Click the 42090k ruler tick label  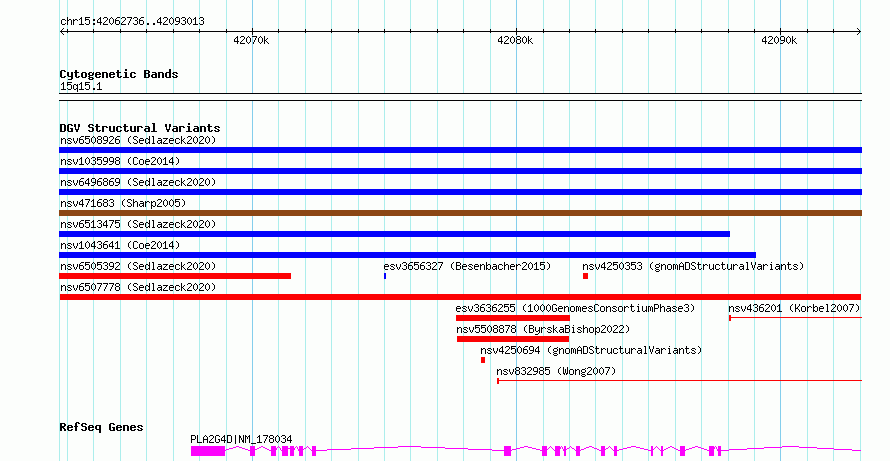(x=779, y=40)
